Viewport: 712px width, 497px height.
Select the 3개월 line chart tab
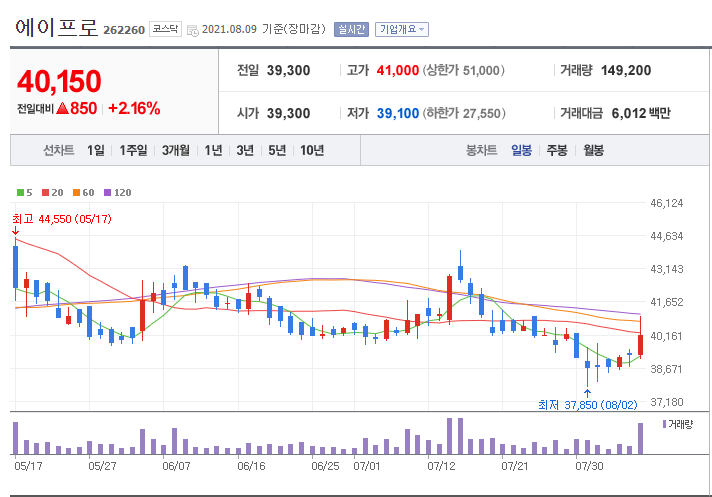[x=175, y=150]
